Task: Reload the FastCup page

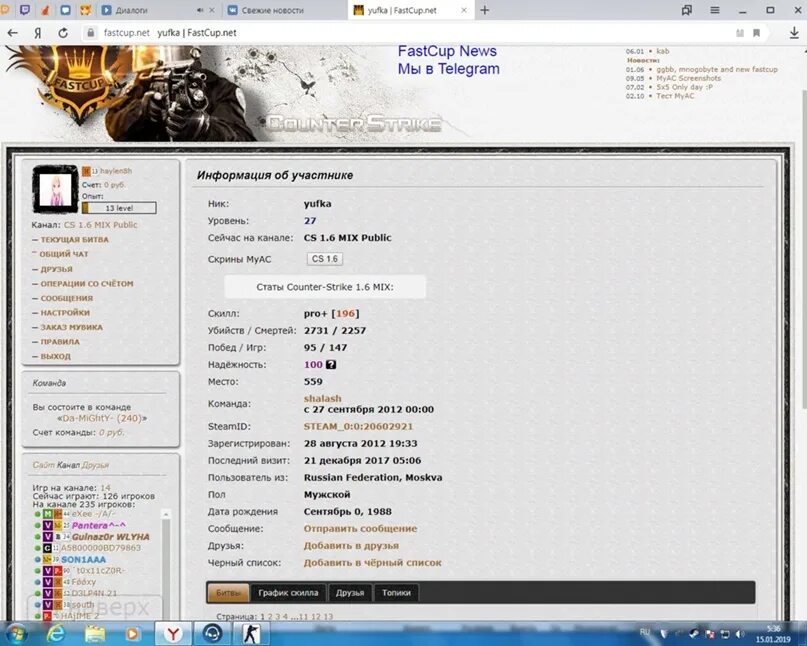Action: click(63, 33)
